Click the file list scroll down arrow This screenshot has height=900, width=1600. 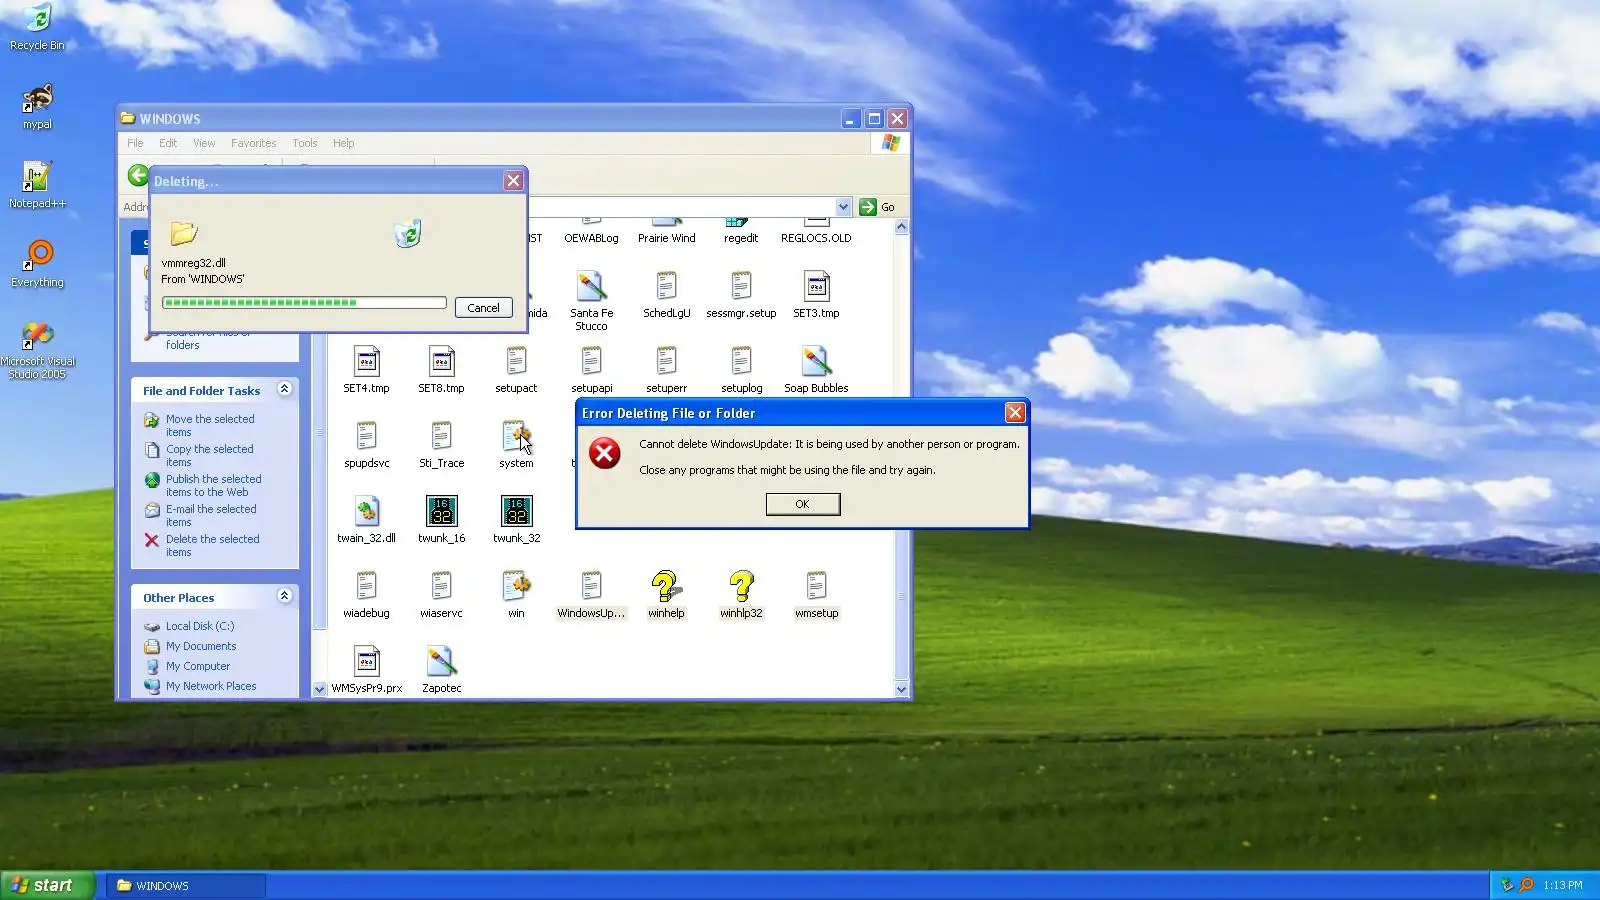(901, 689)
